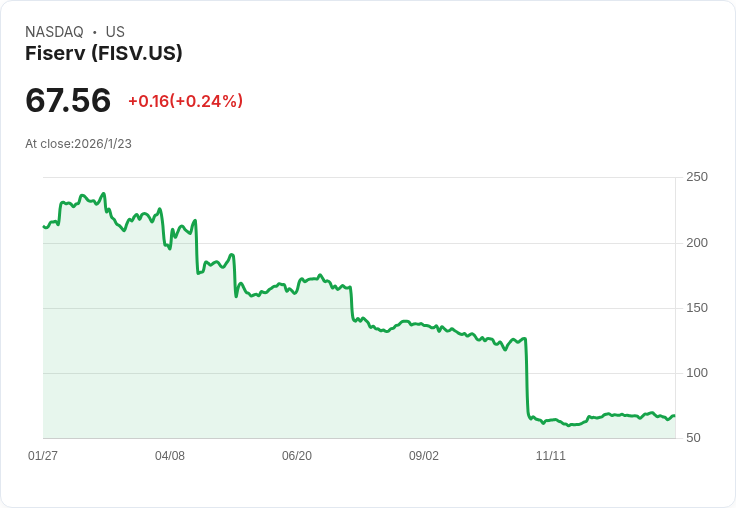The height and width of the screenshot is (508, 736).
Task: Click the 150 y-axis price label
Action: point(697,308)
